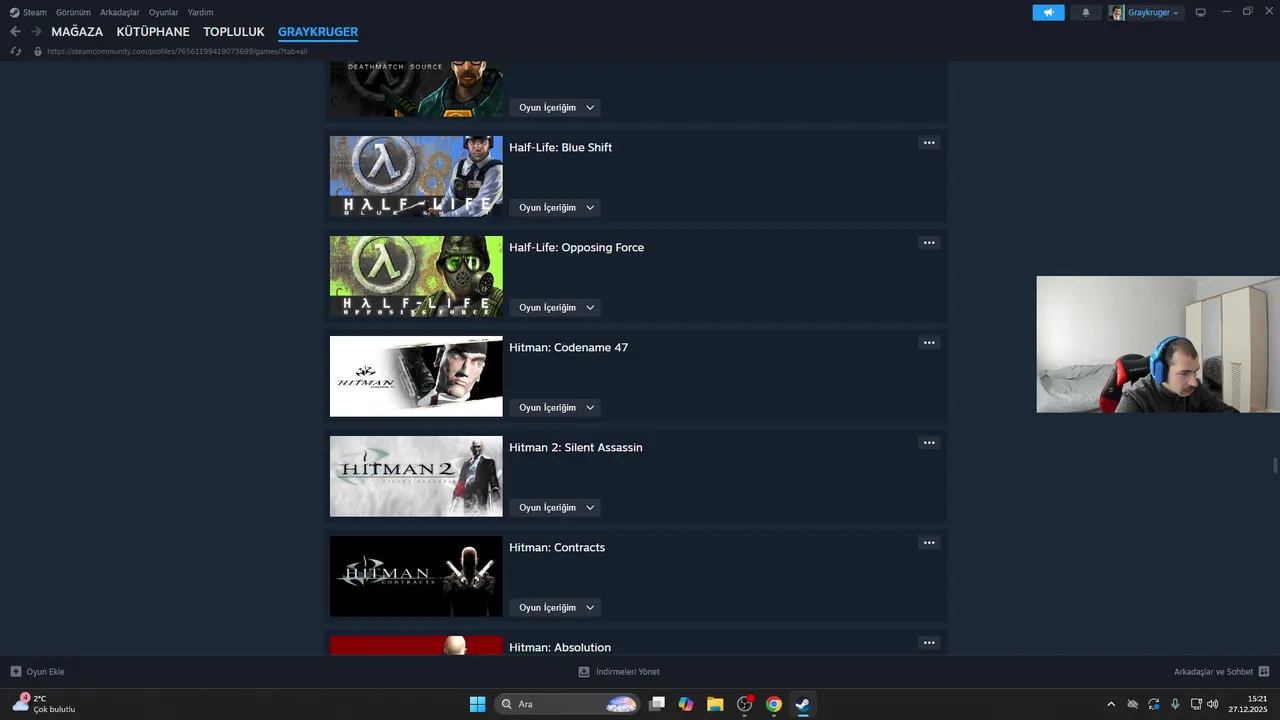
Task: Open three-dots menu for Half-Life: Blue Shift
Action: tap(929, 143)
